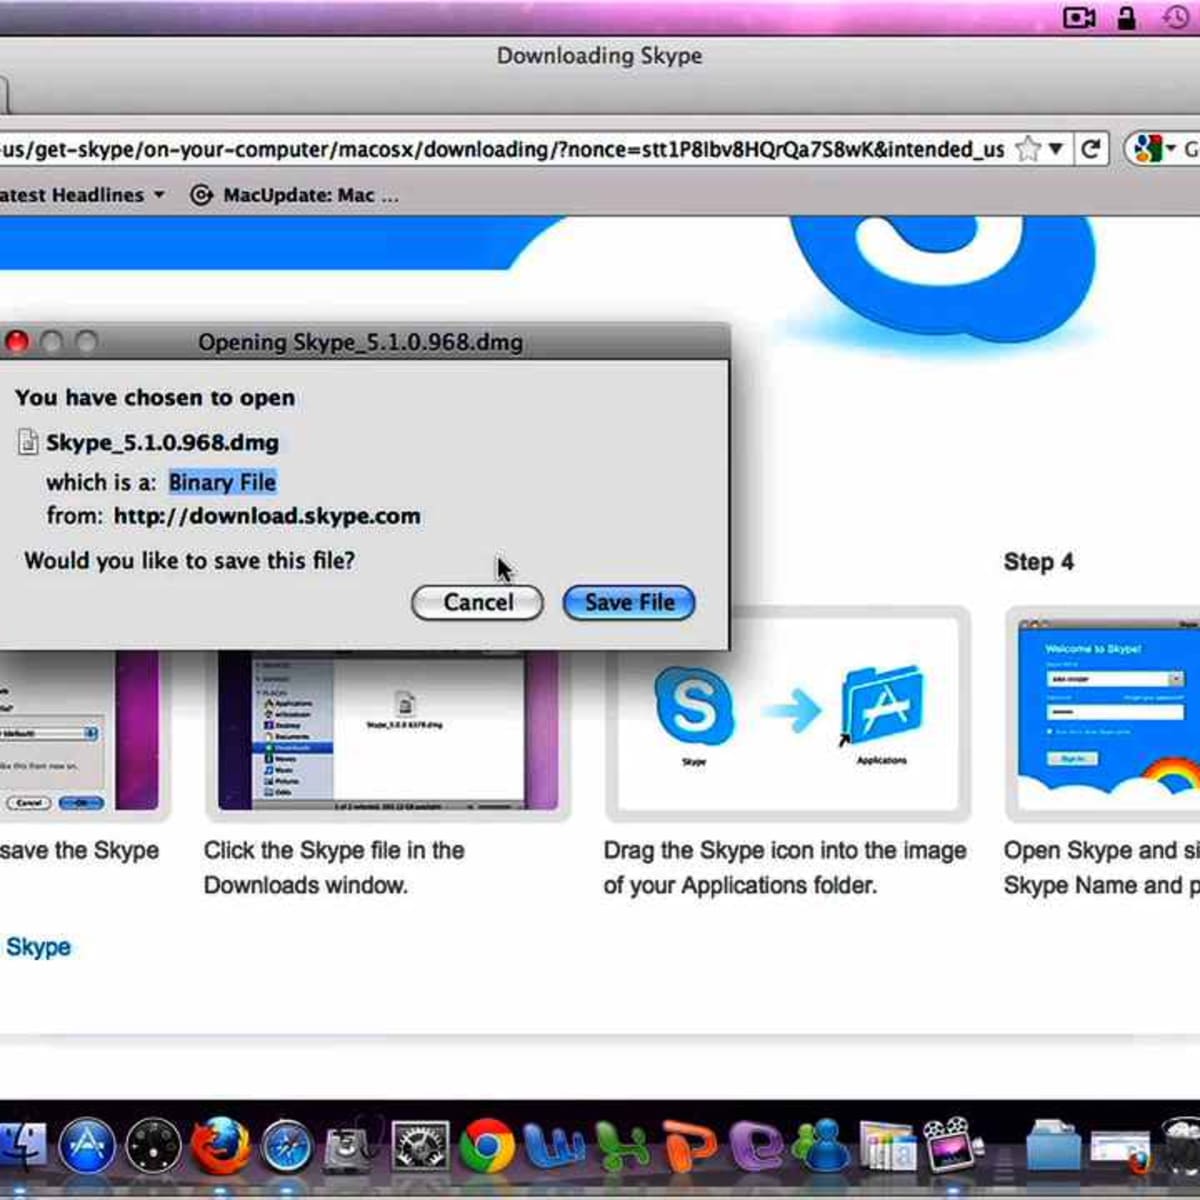Open the URL history dropdown arrow
This screenshot has width=1200, height=1200.
tap(1055, 150)
